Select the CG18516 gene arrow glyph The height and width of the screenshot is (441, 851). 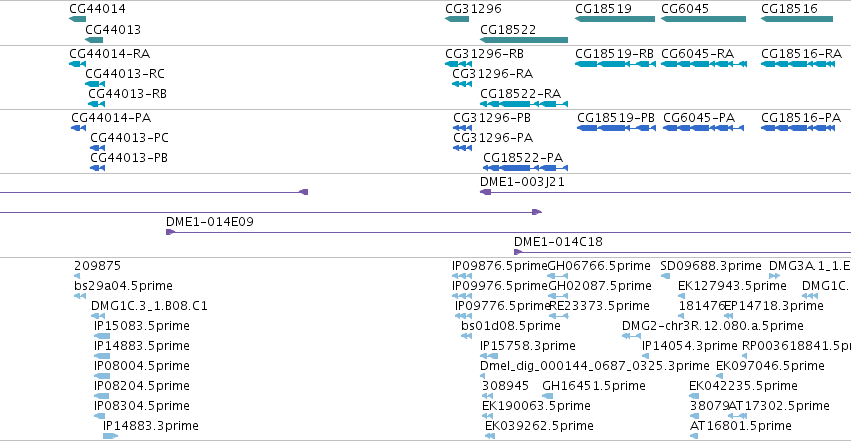click(x=797, y=19)
